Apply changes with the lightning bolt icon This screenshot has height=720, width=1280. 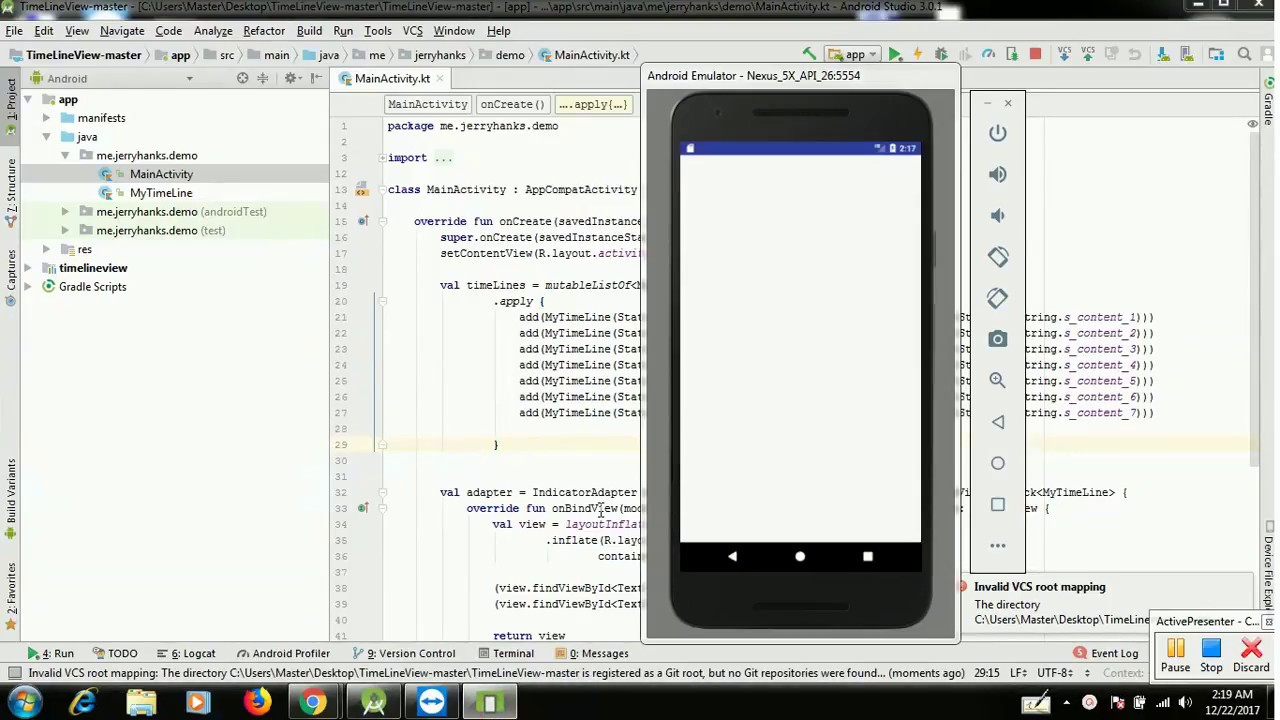point(918,54)
